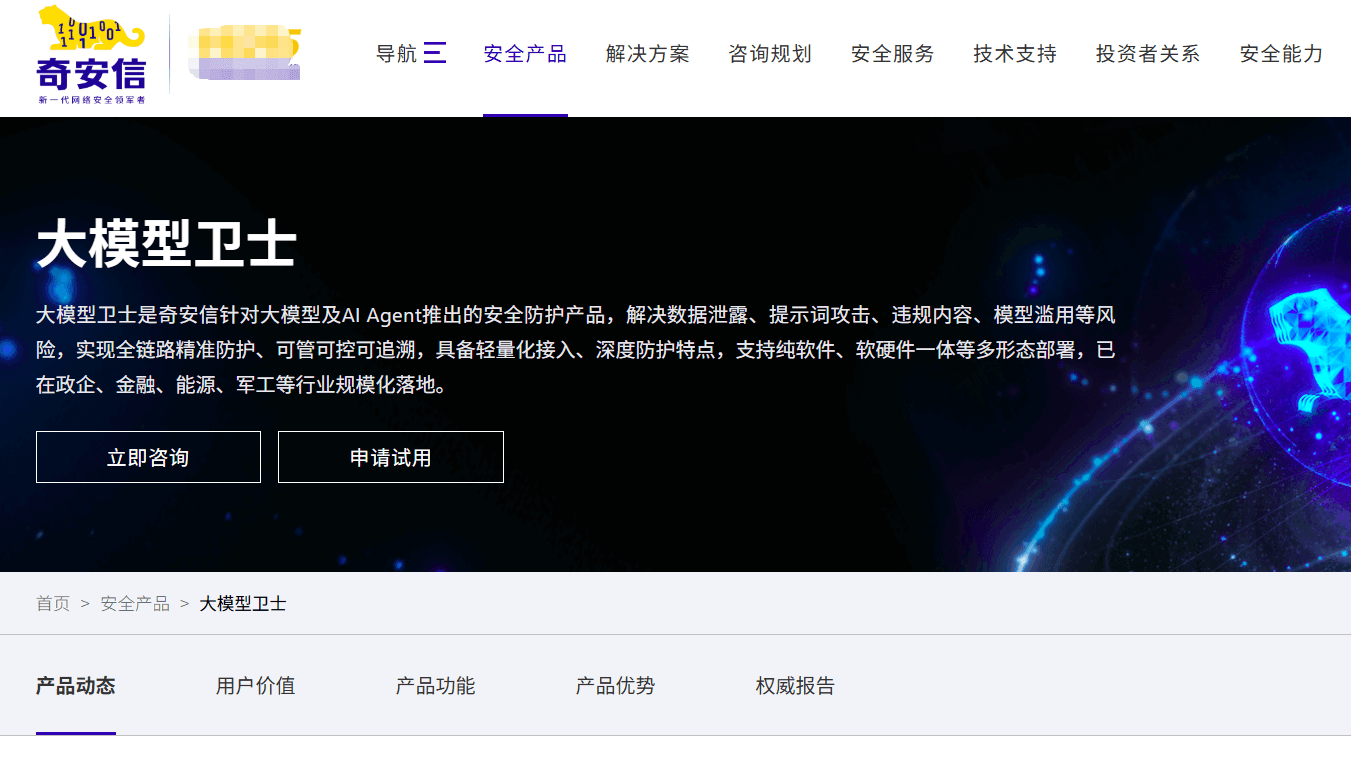Open the 解决方案 menu
Image resolution: width=1351 pixels, height=760 pixels.
(648, 54)
